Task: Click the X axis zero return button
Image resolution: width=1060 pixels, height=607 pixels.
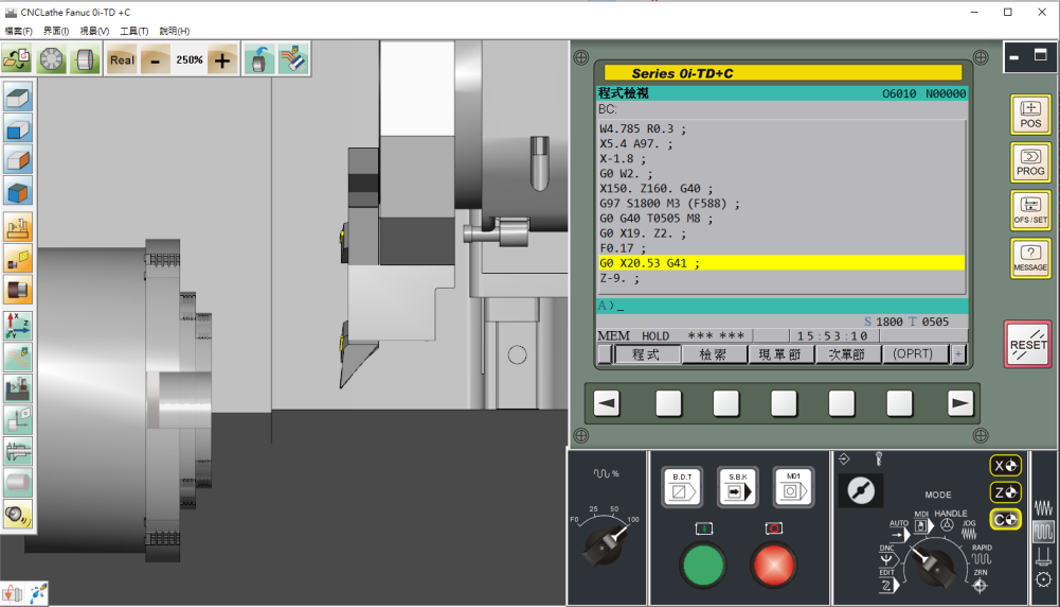Action: click(1005, 466)
